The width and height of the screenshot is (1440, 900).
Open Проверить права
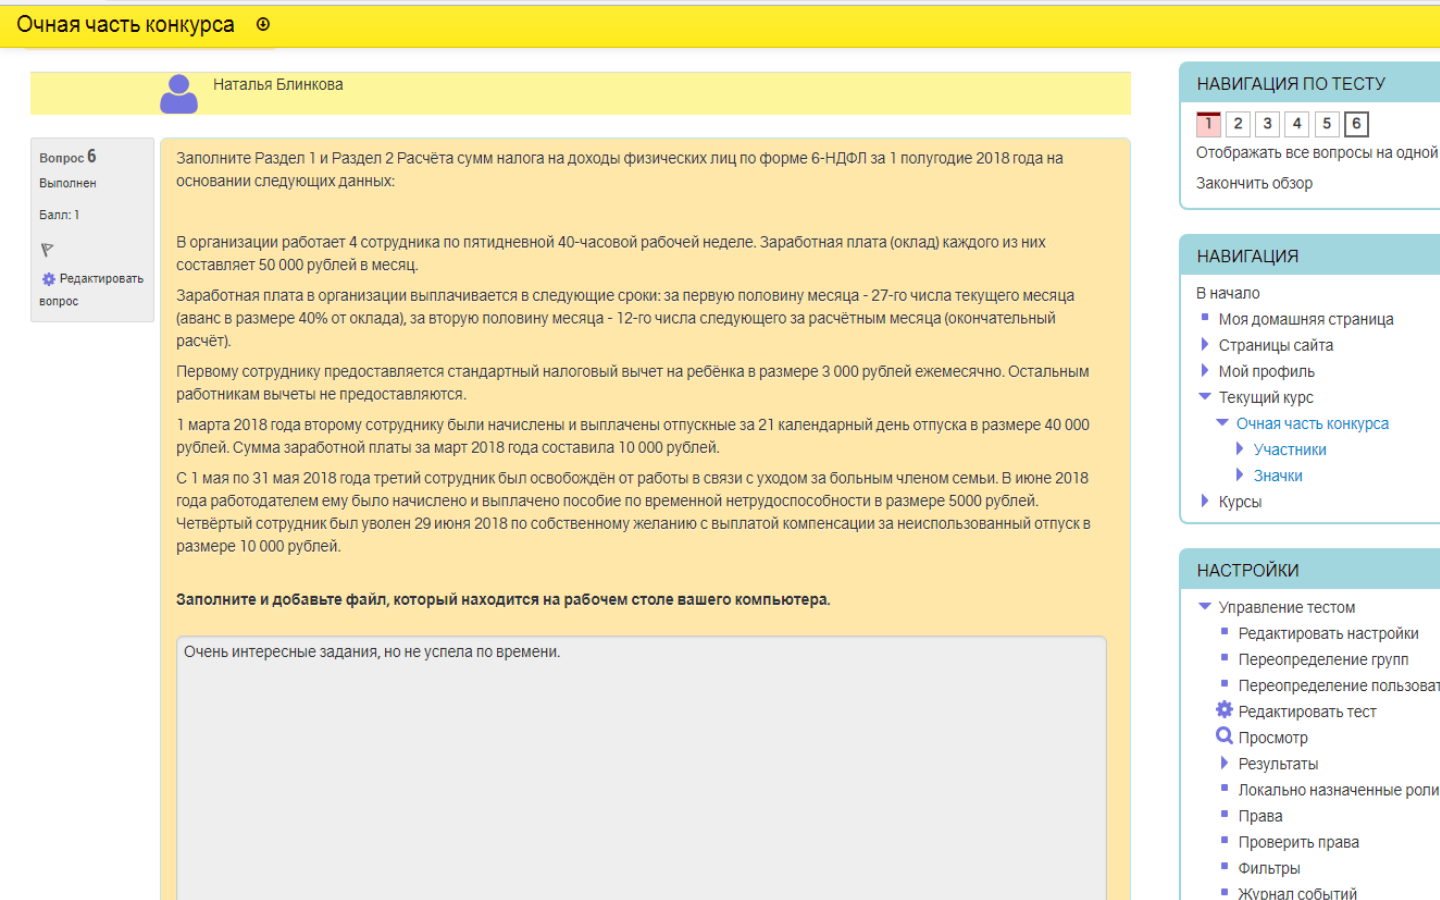1298,841
